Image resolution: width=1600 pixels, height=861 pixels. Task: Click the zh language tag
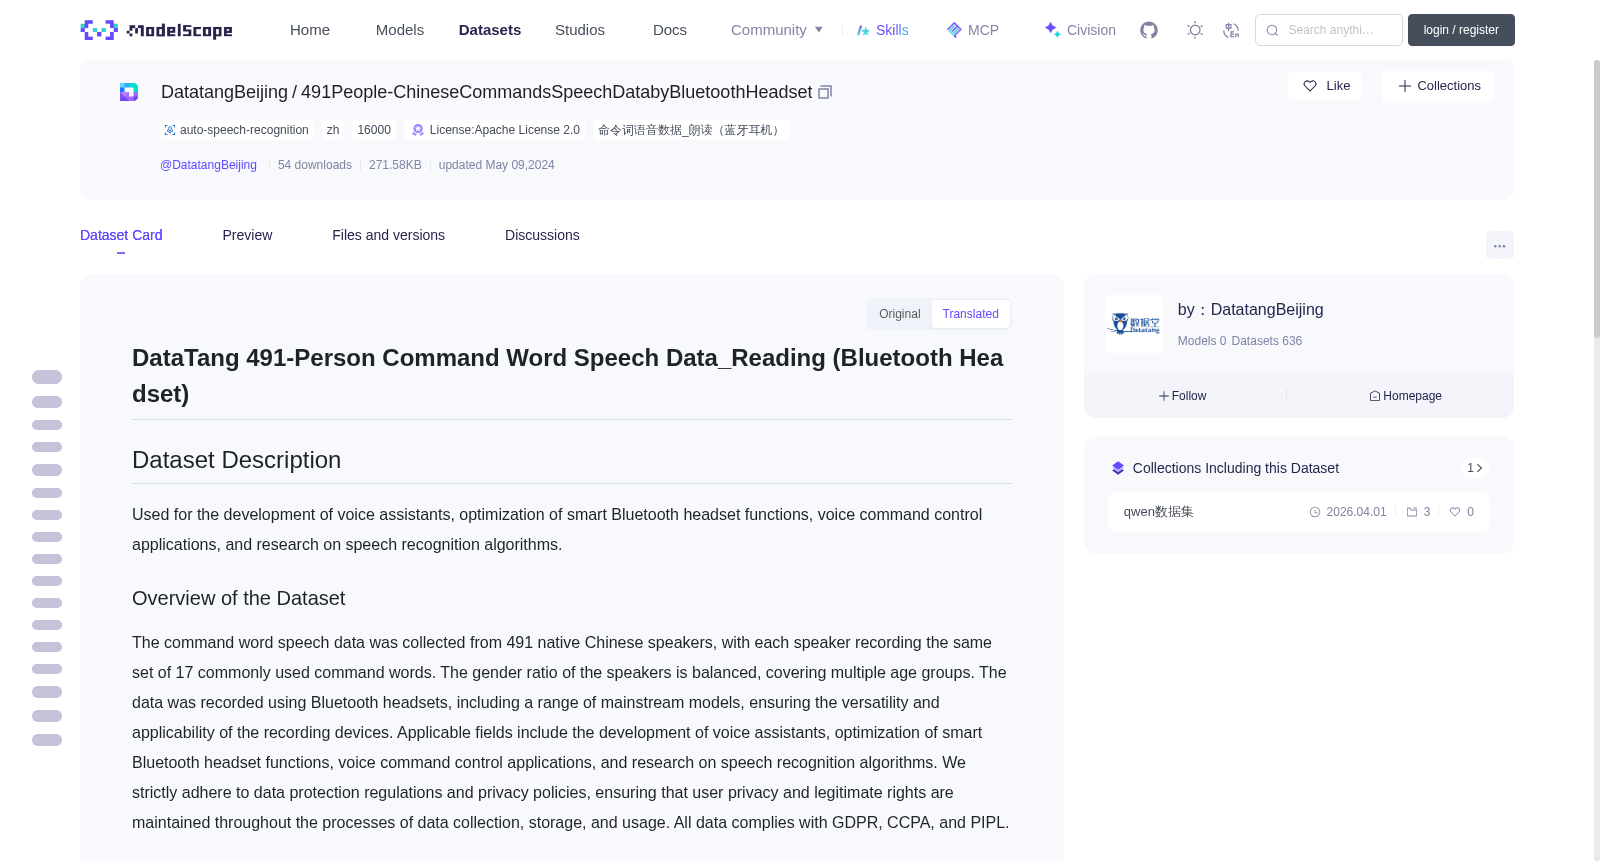(333, 130)
